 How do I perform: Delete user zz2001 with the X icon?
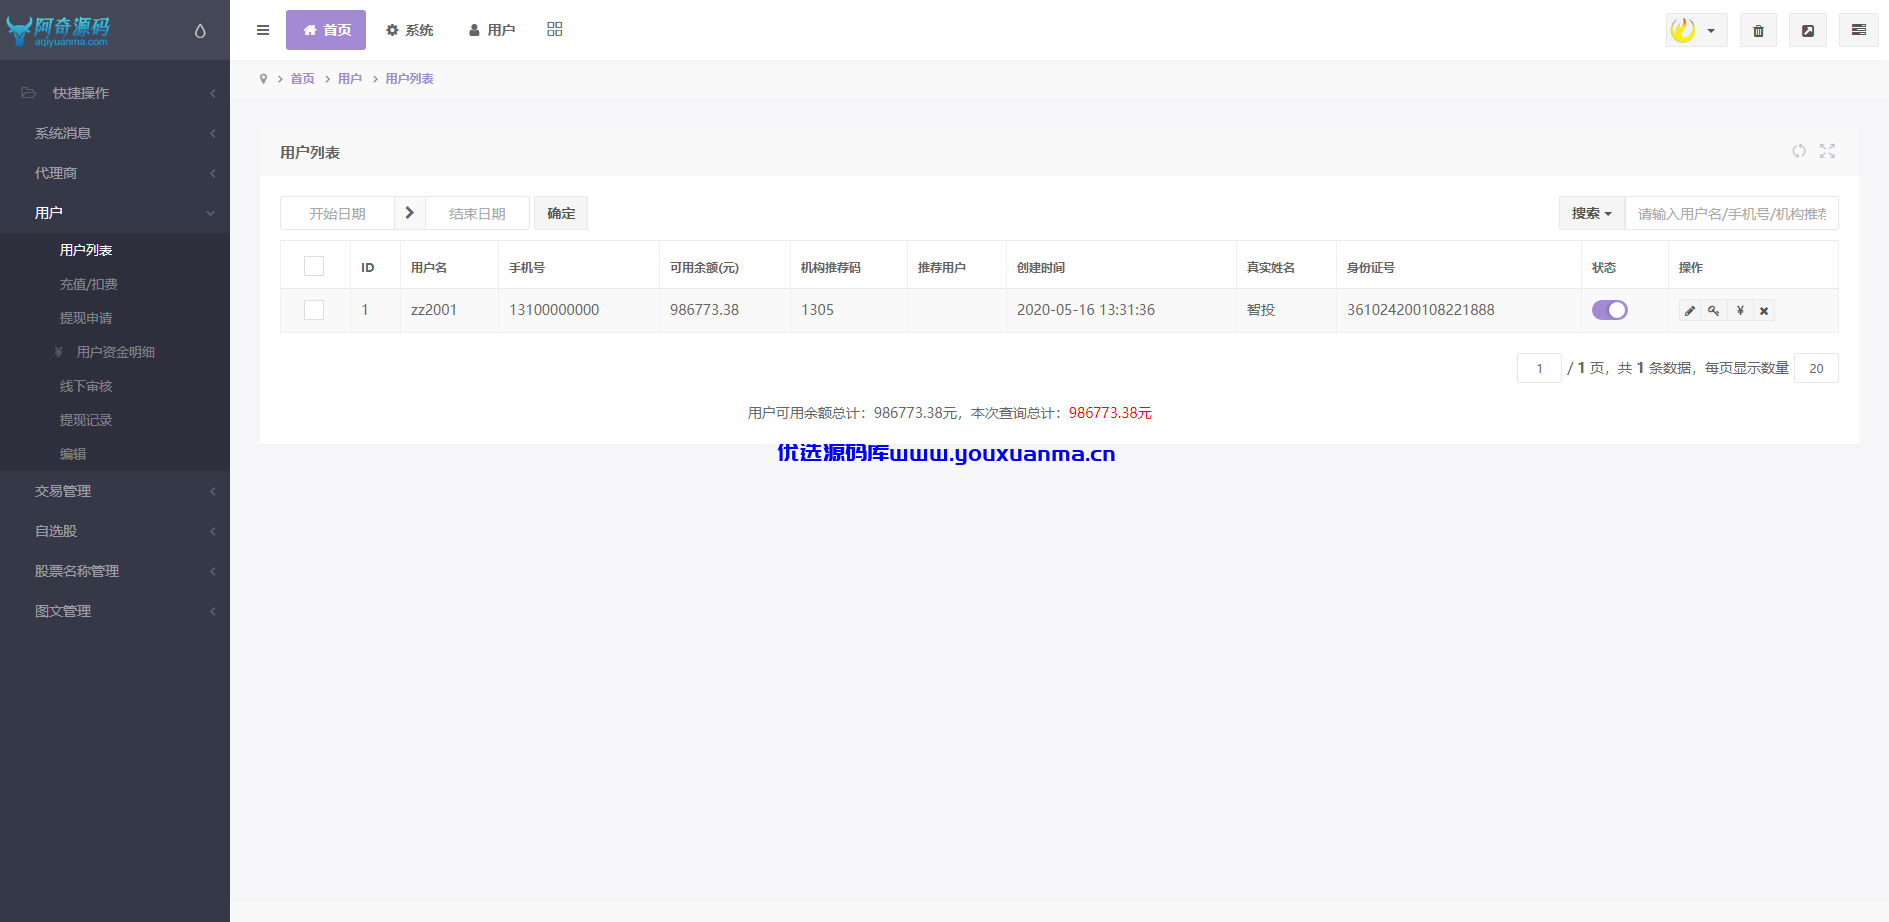[x=1764, y=311]
